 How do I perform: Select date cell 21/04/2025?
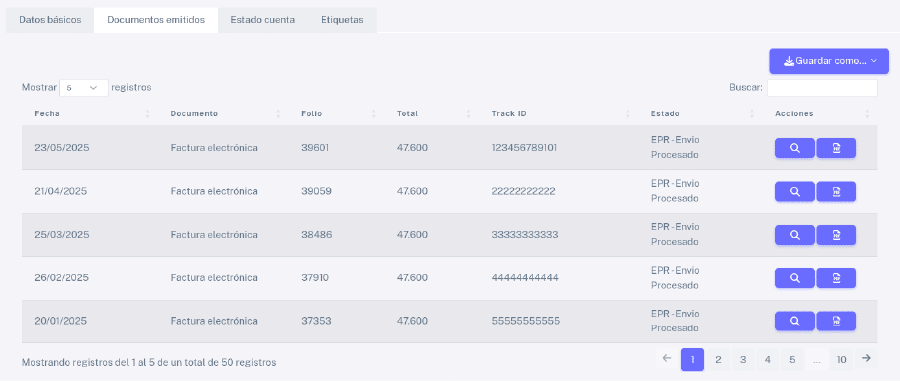tap(61, 192)
